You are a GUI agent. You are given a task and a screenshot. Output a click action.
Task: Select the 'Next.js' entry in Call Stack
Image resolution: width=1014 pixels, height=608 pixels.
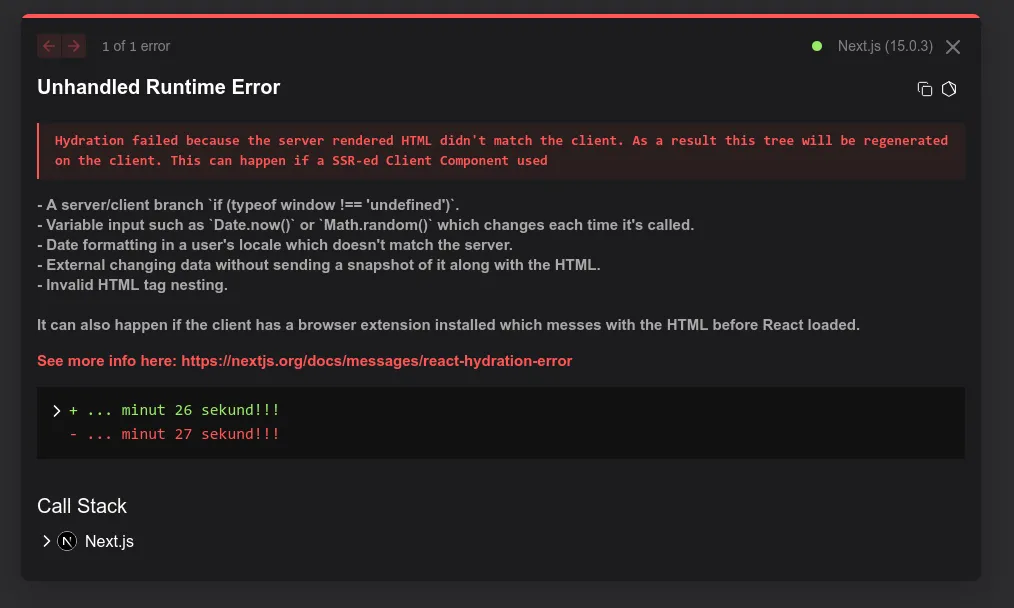[x=109, y=541]
